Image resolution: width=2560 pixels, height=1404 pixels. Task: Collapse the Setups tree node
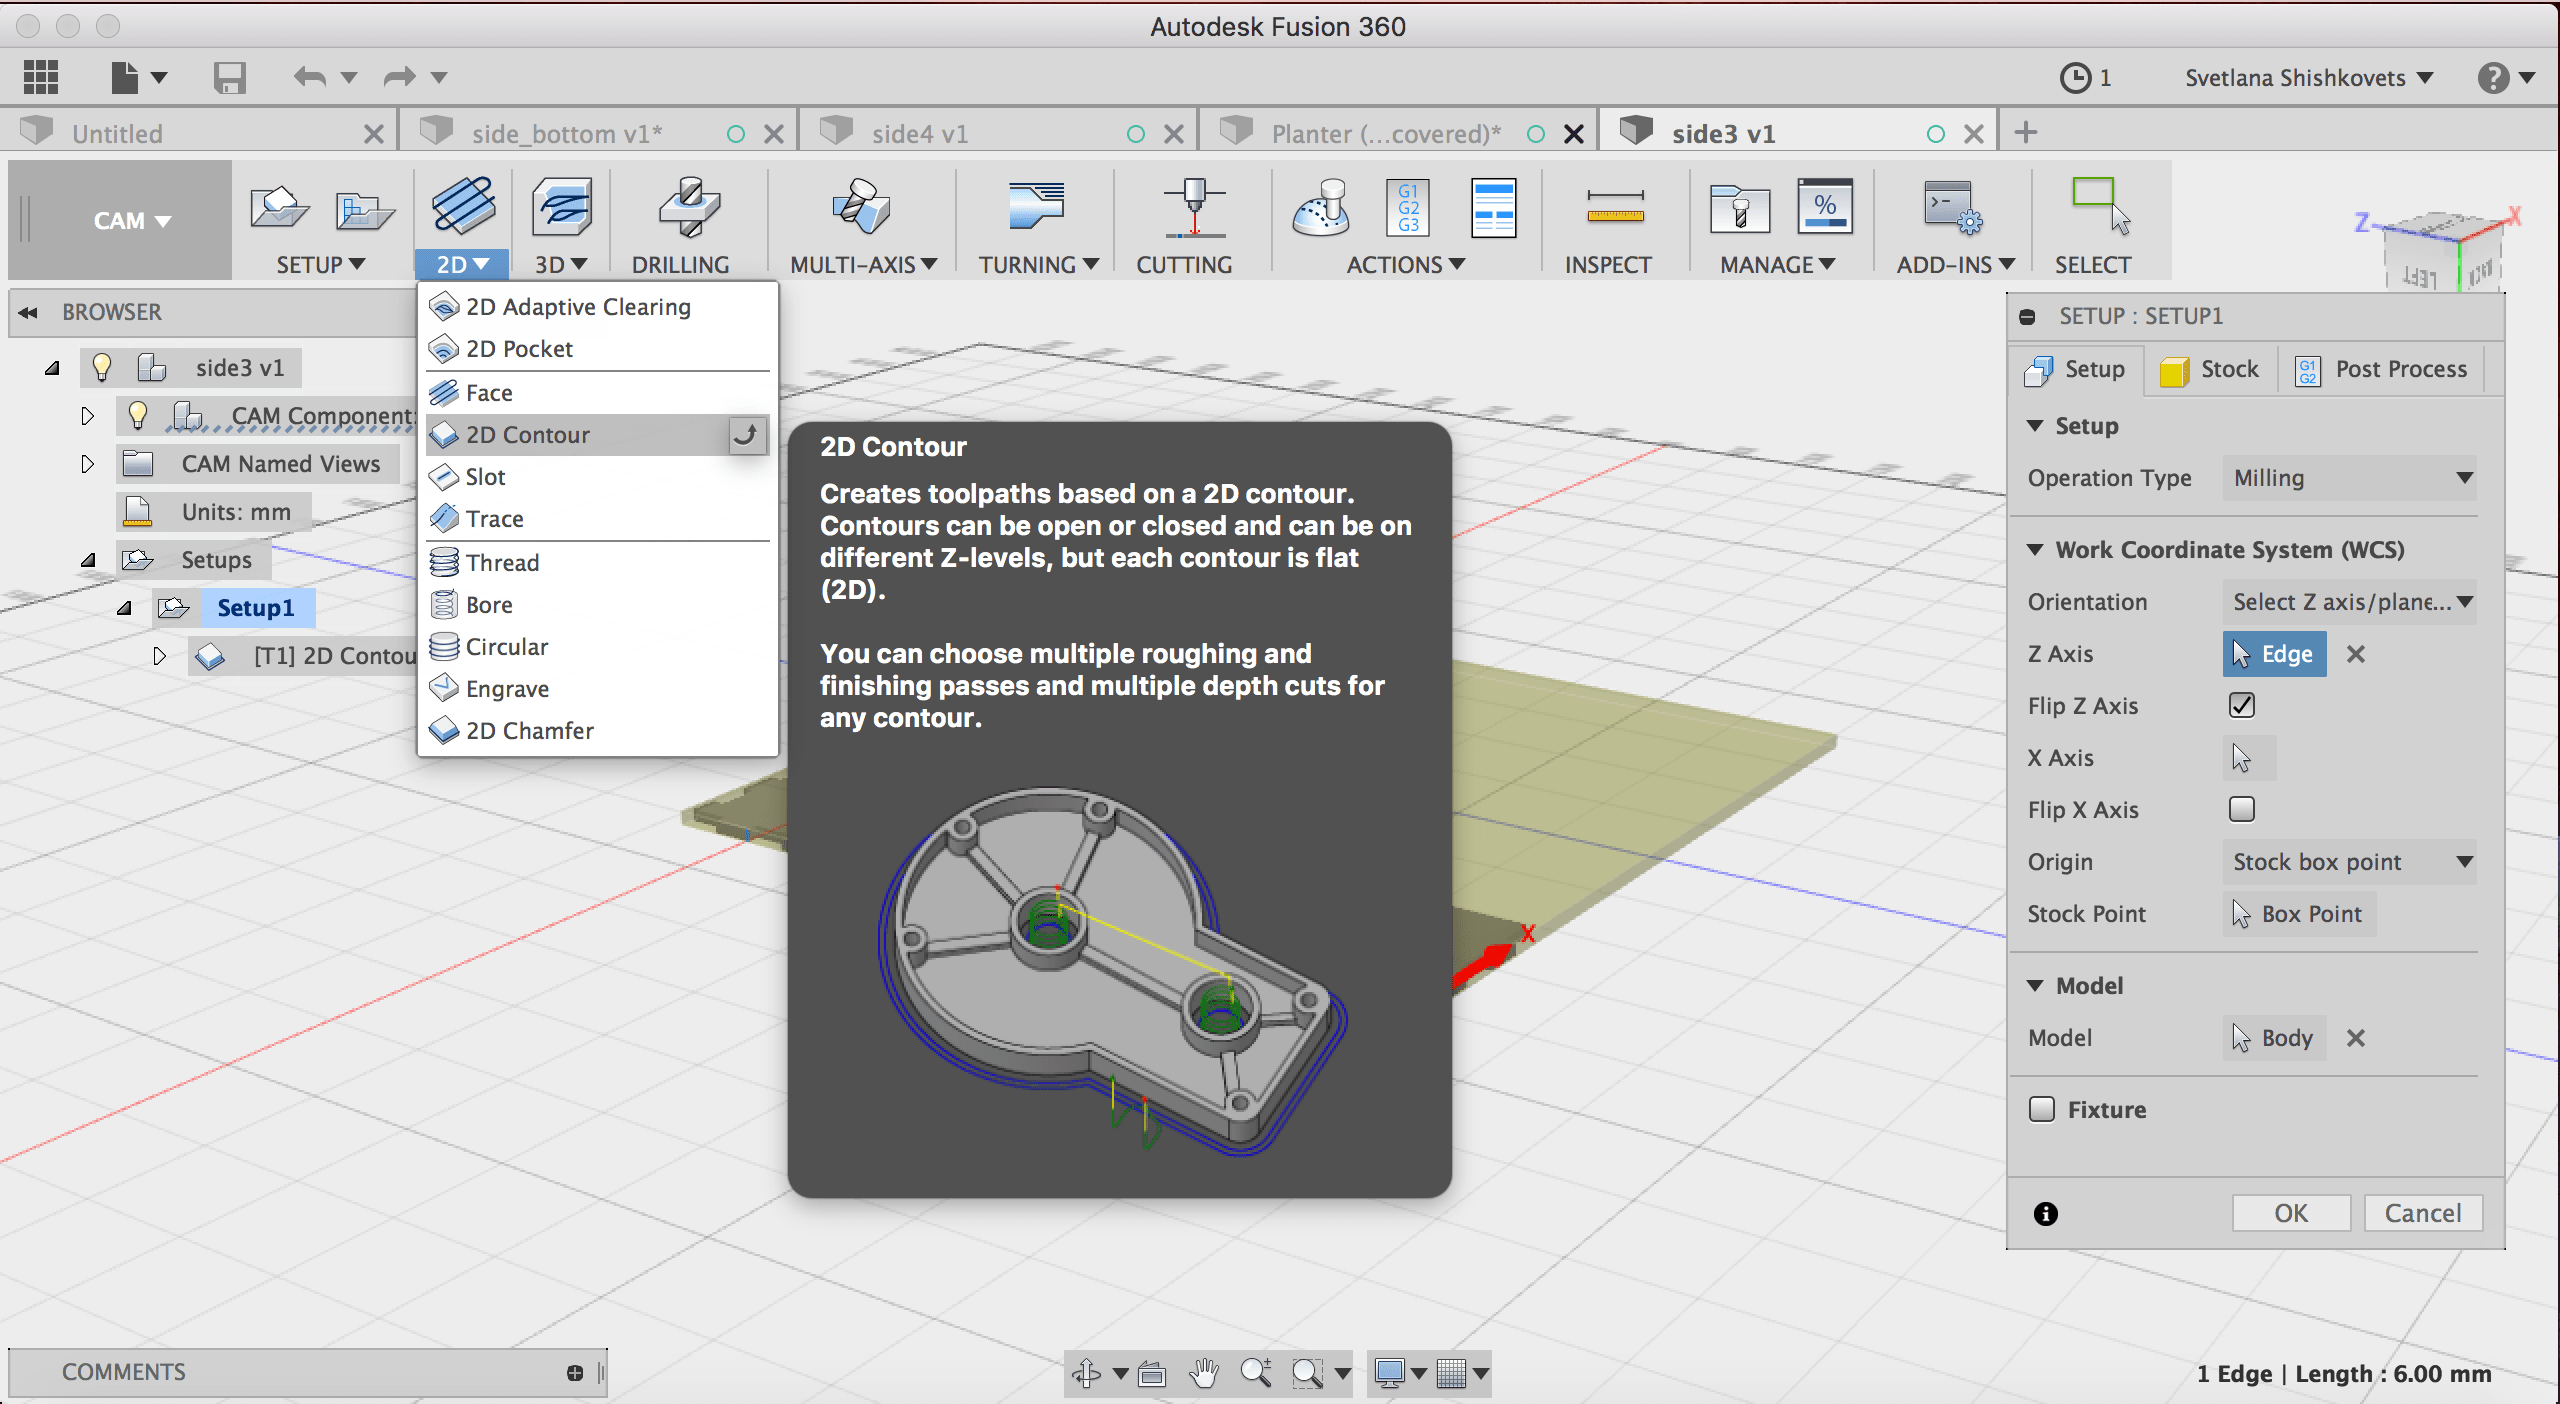(x=87, y=560)
